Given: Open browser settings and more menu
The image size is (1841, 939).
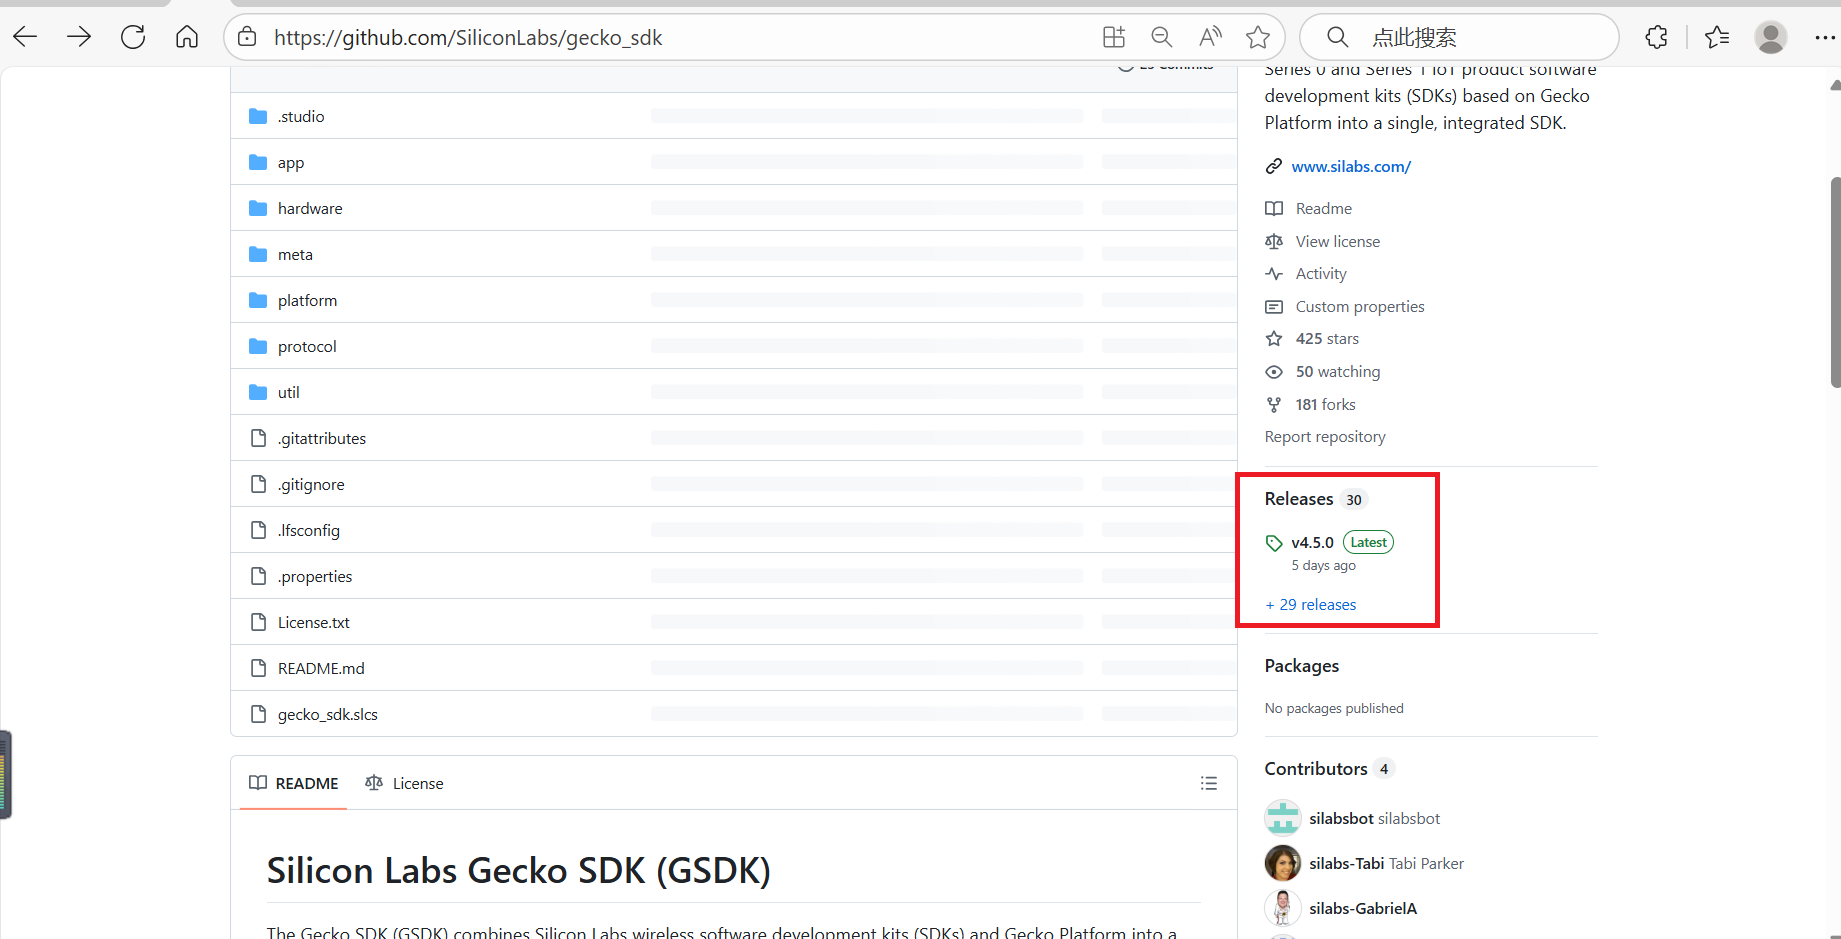Looking at the screenshot, I should point(1825,38).
